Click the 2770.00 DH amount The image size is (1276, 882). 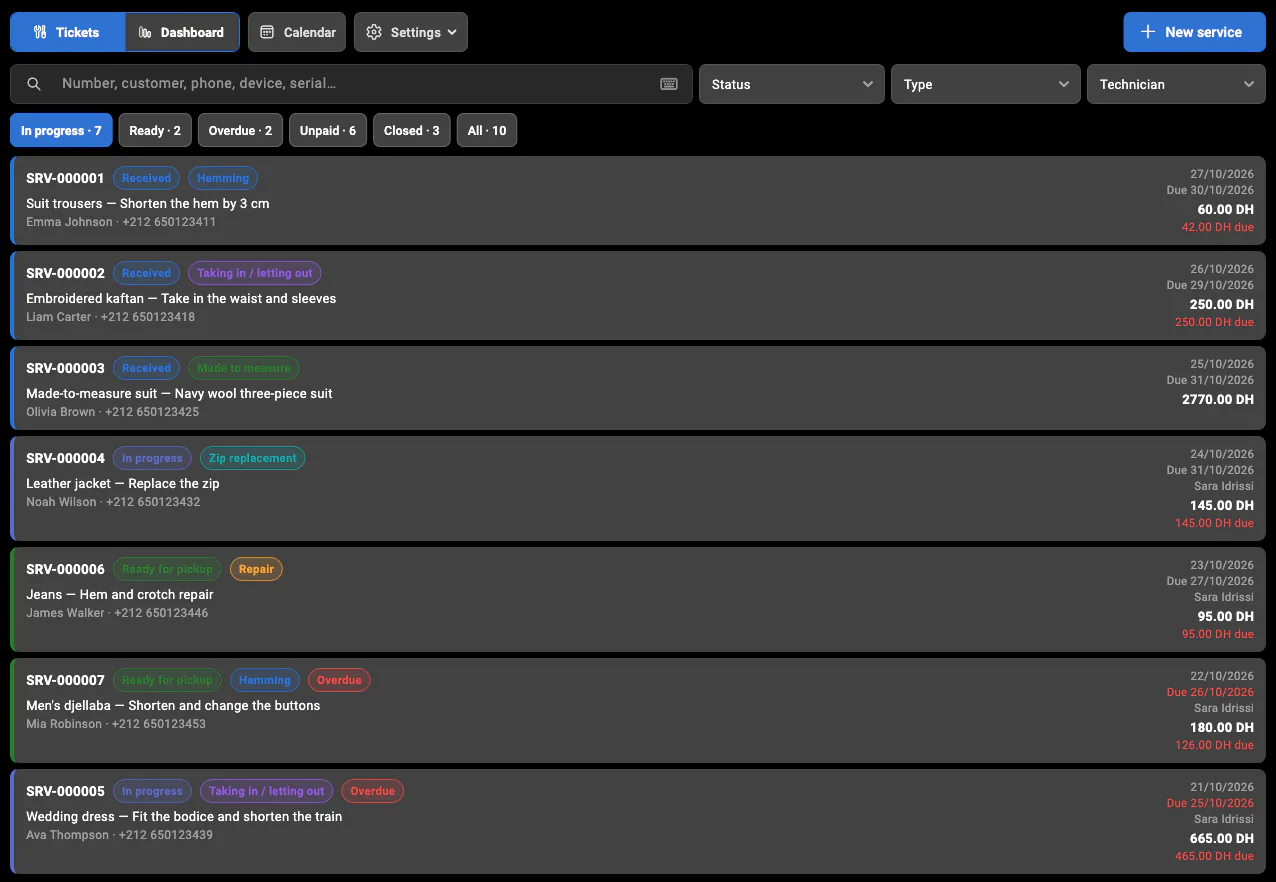tap(1217, 399)
